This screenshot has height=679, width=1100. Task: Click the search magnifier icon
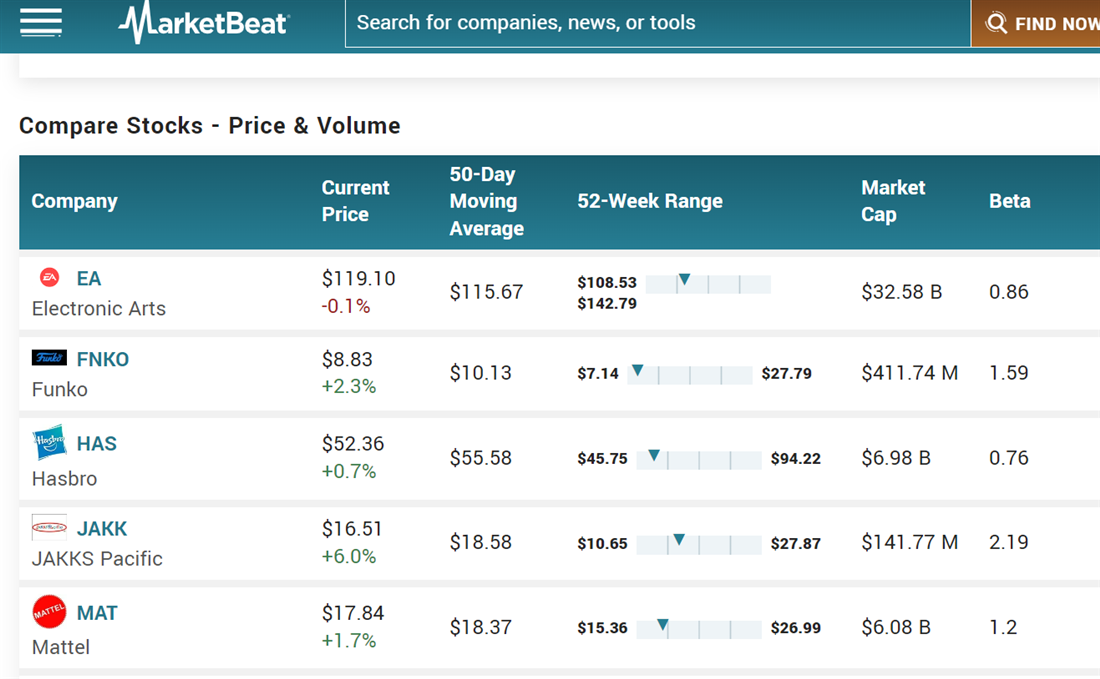(x=996, y=23)
